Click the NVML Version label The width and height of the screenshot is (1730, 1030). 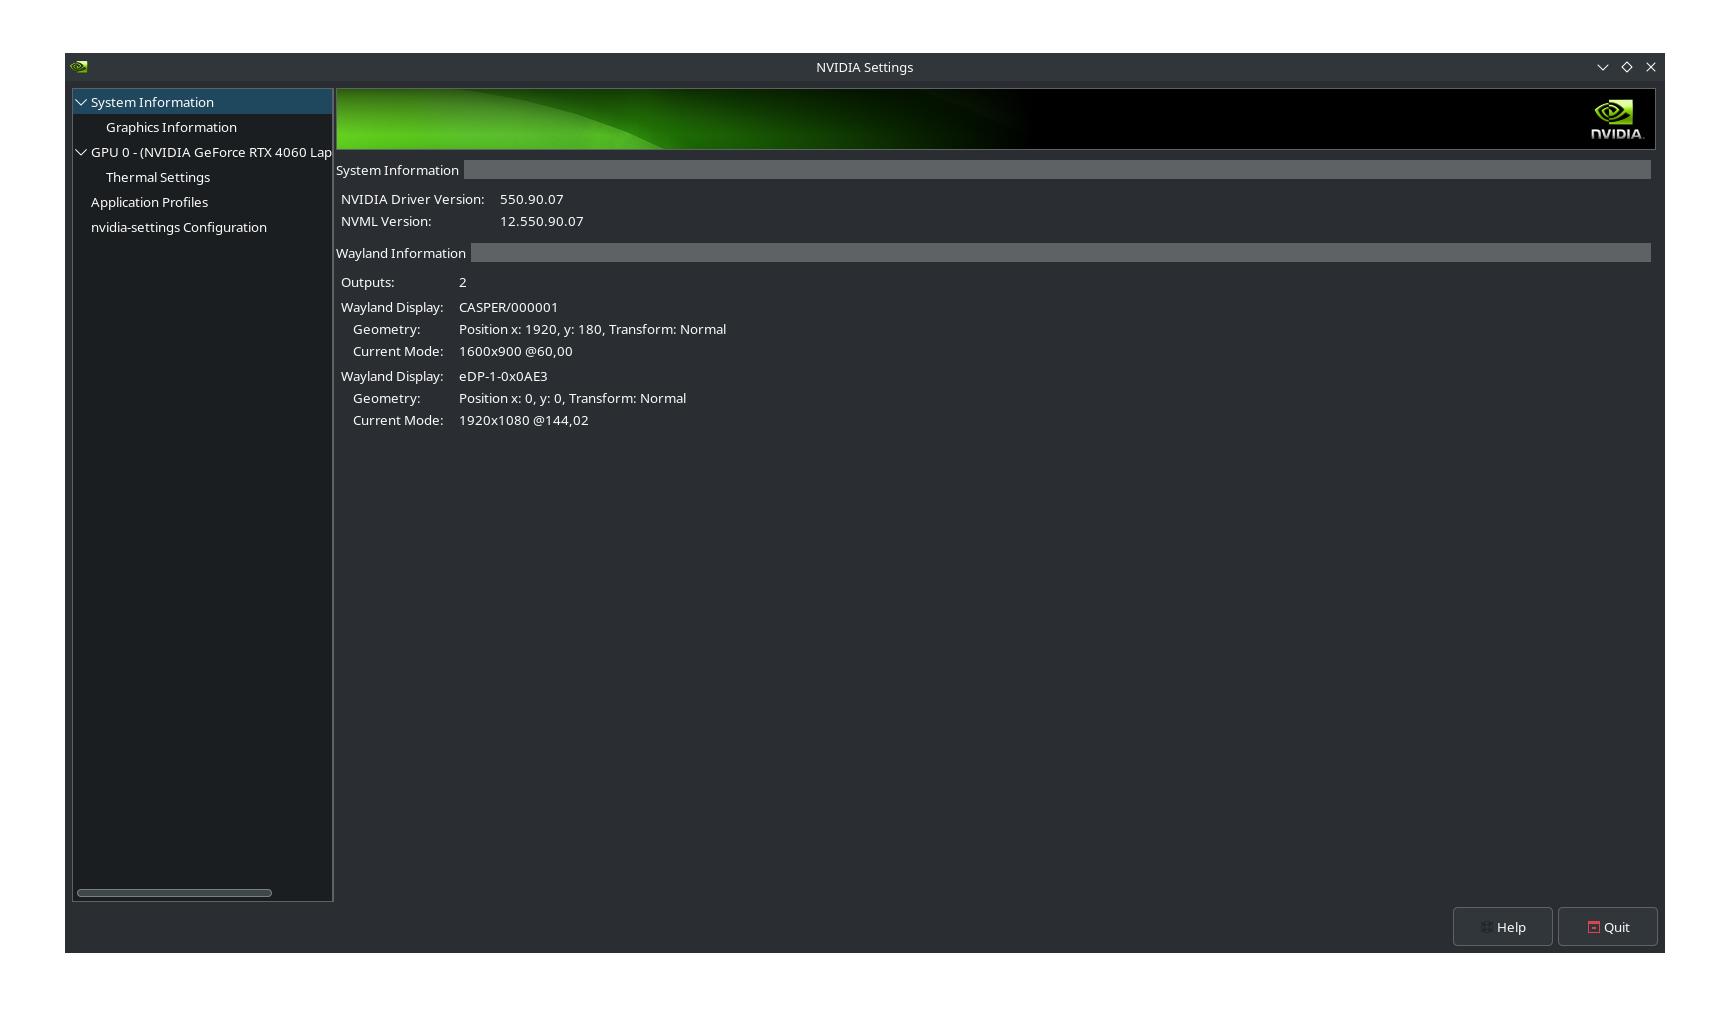pos(386,221)
